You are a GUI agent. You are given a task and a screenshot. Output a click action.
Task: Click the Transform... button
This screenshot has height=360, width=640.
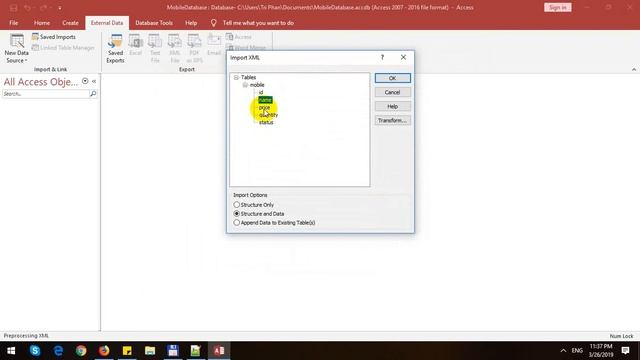click(x=393, y=120)
